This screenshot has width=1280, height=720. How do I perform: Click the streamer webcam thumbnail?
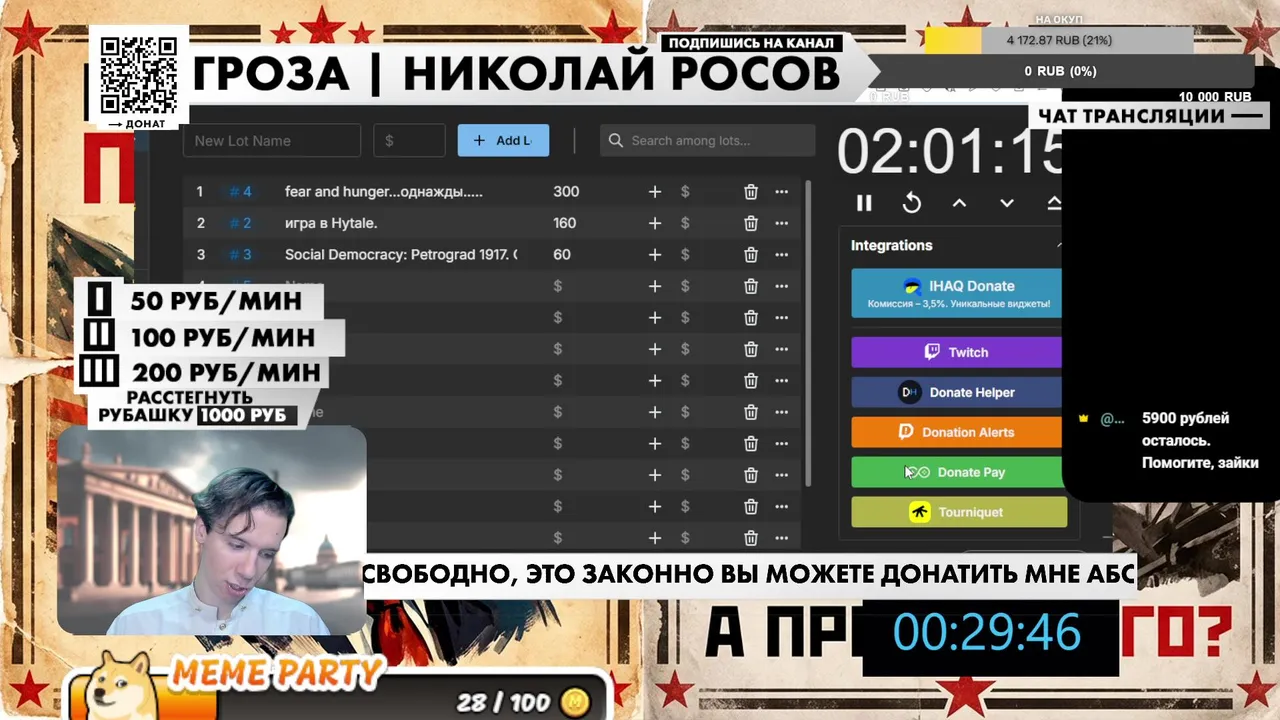click(212, 531)
